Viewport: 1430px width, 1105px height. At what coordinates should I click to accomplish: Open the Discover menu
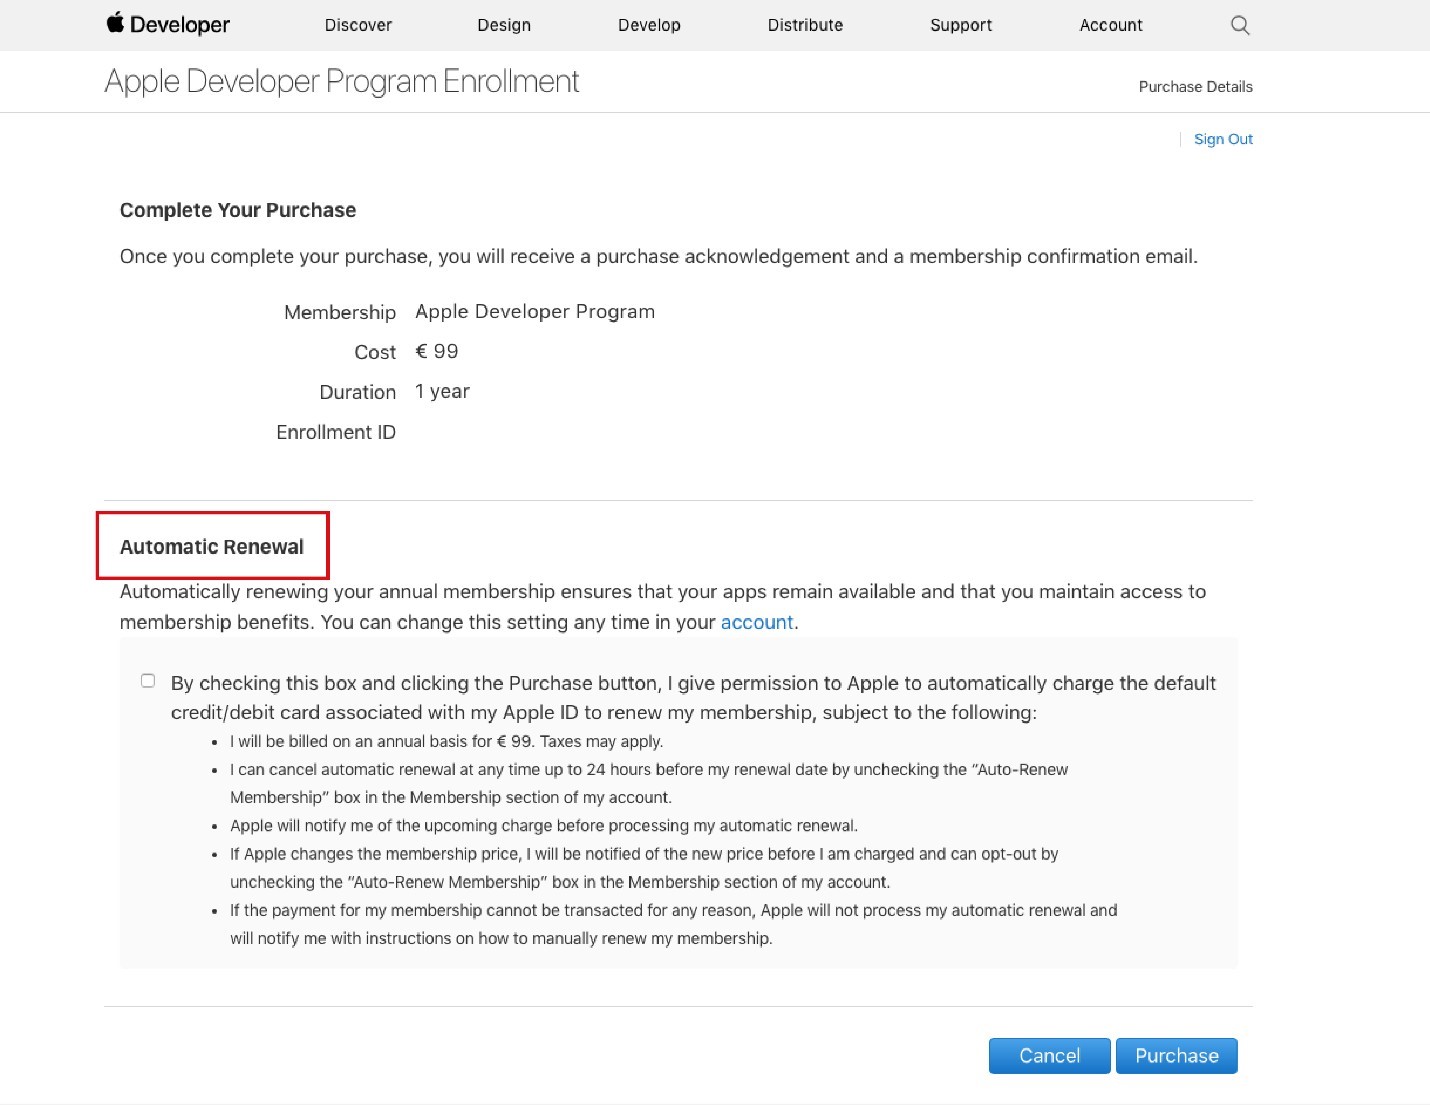[358, 25]
